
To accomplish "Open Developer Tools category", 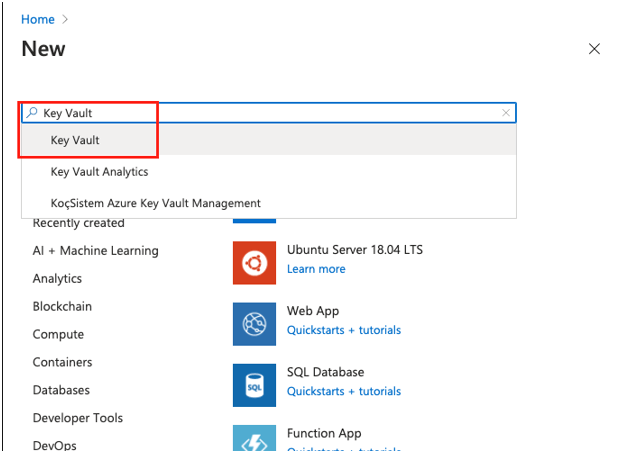I will pos(78,418).
